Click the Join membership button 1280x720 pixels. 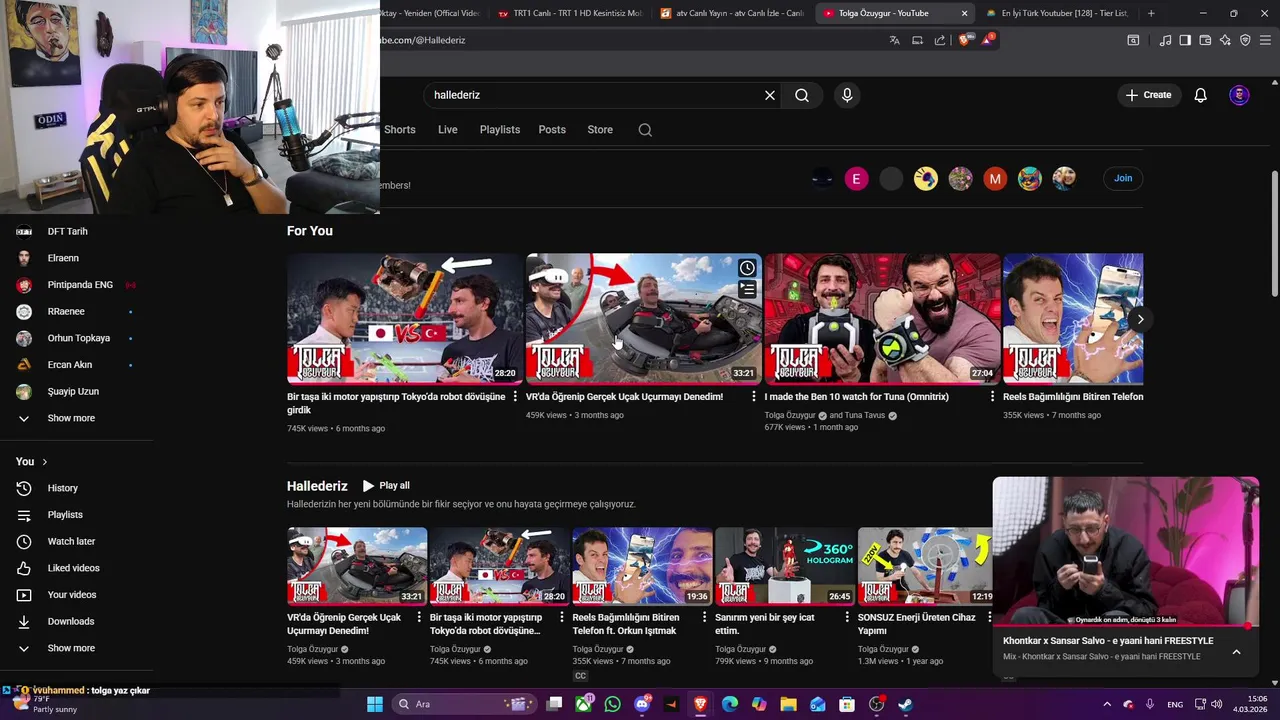point(1123,178)
